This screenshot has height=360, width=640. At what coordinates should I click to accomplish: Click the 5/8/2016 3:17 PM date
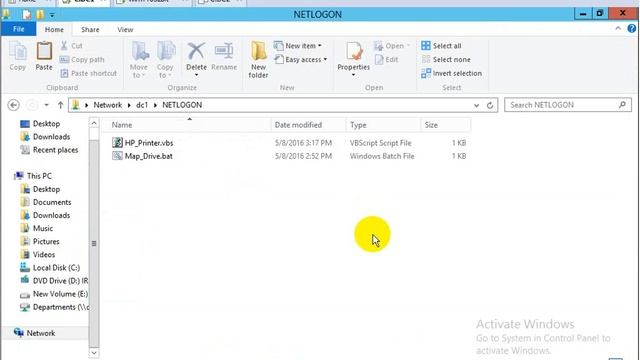click(303, 143)
